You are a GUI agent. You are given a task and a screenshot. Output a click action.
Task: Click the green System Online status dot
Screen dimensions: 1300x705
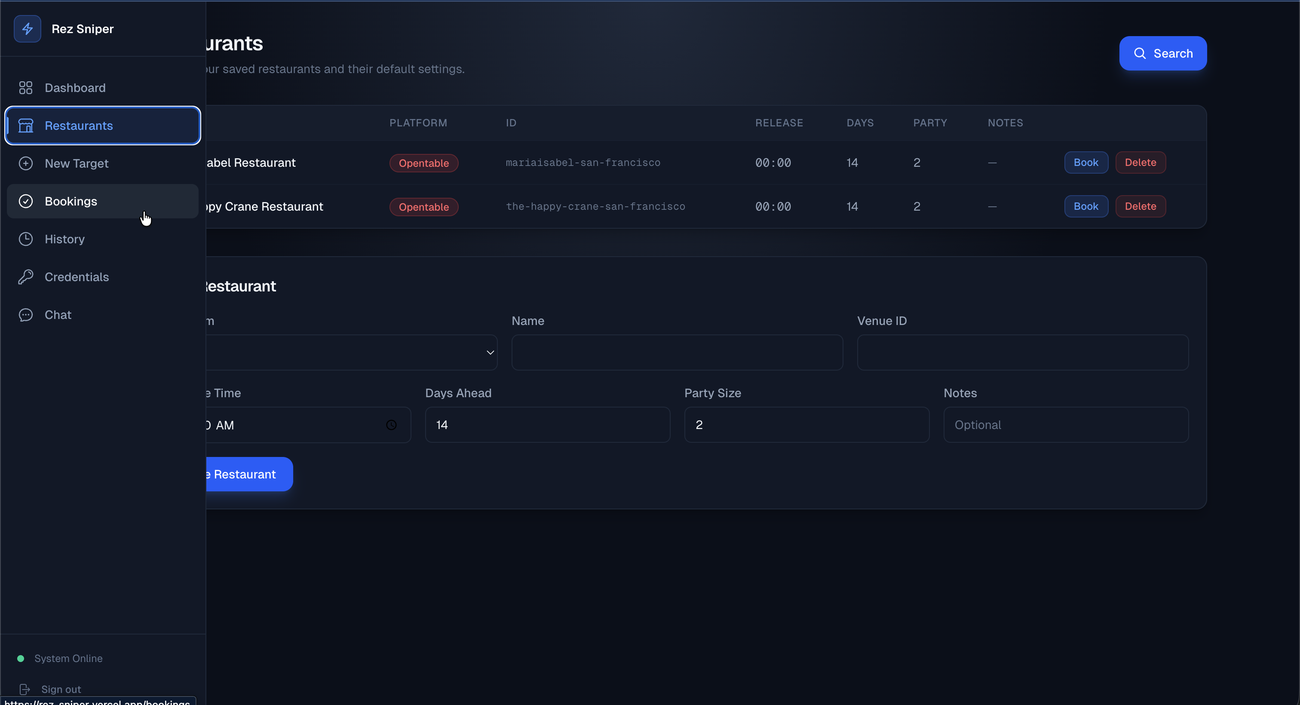(x=20, y=659)
